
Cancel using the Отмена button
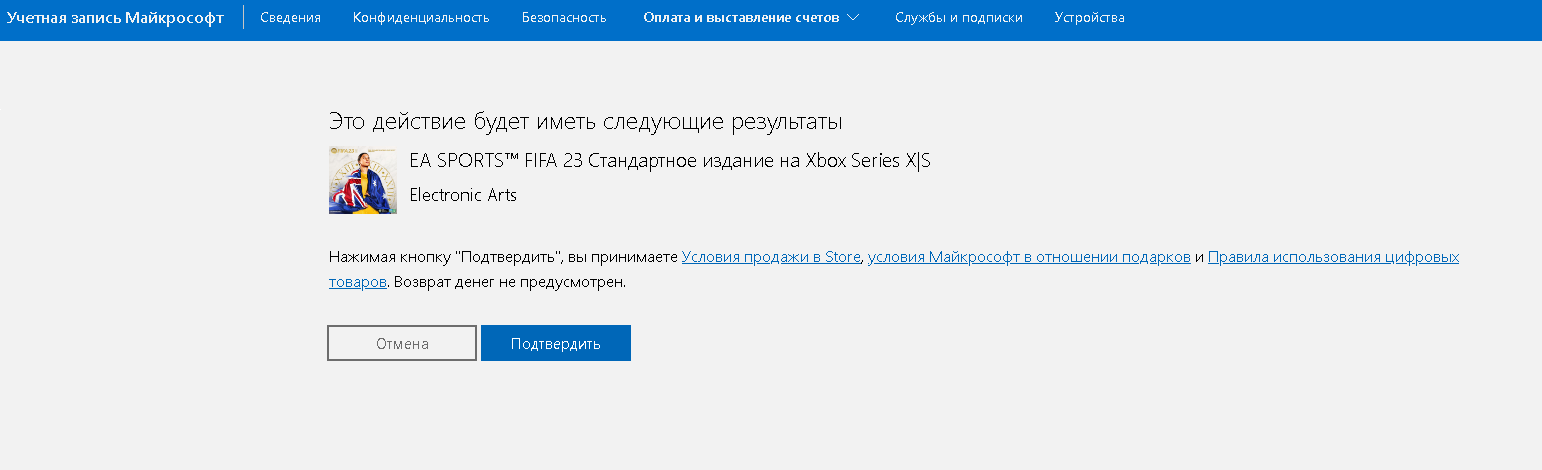pos(402,343)
